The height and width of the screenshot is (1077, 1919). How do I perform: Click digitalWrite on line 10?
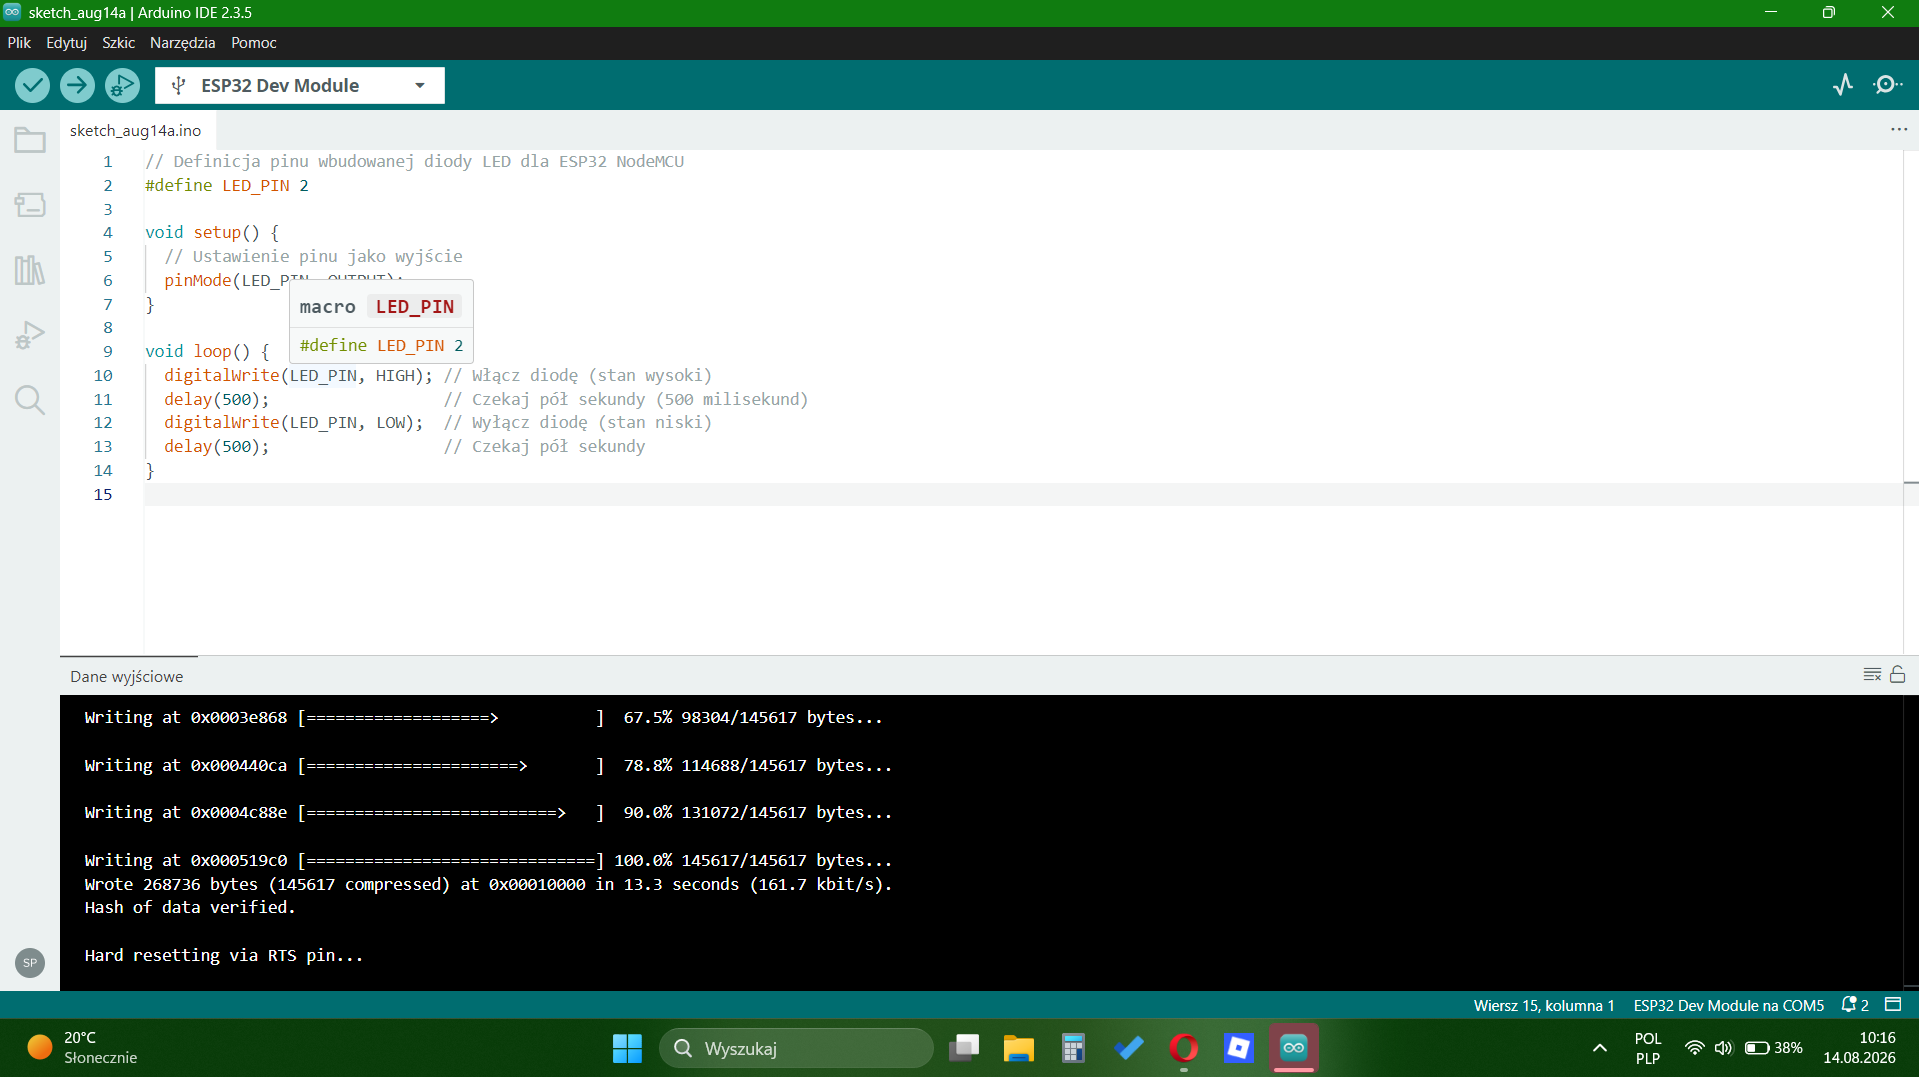click(x=222, y=375)
